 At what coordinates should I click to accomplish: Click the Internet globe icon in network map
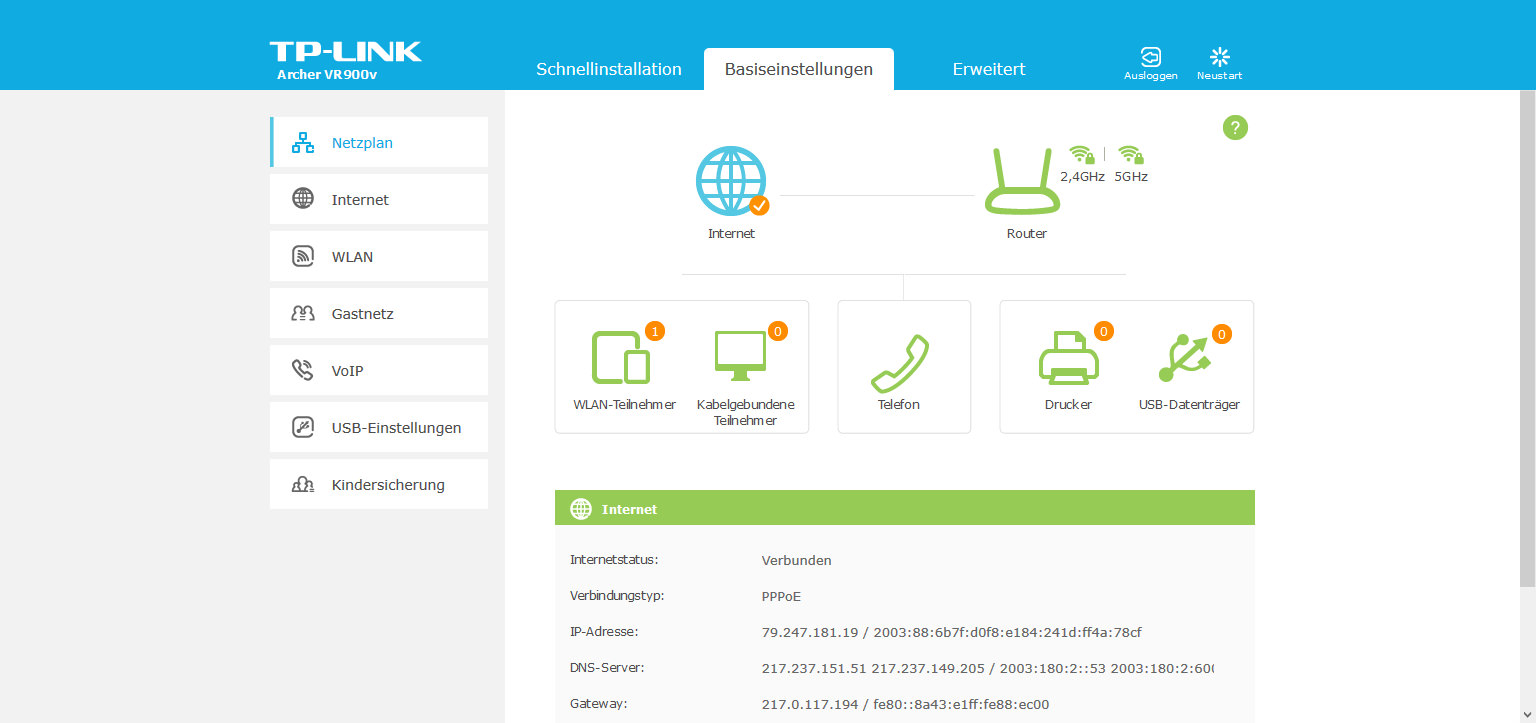coord(731,181)
